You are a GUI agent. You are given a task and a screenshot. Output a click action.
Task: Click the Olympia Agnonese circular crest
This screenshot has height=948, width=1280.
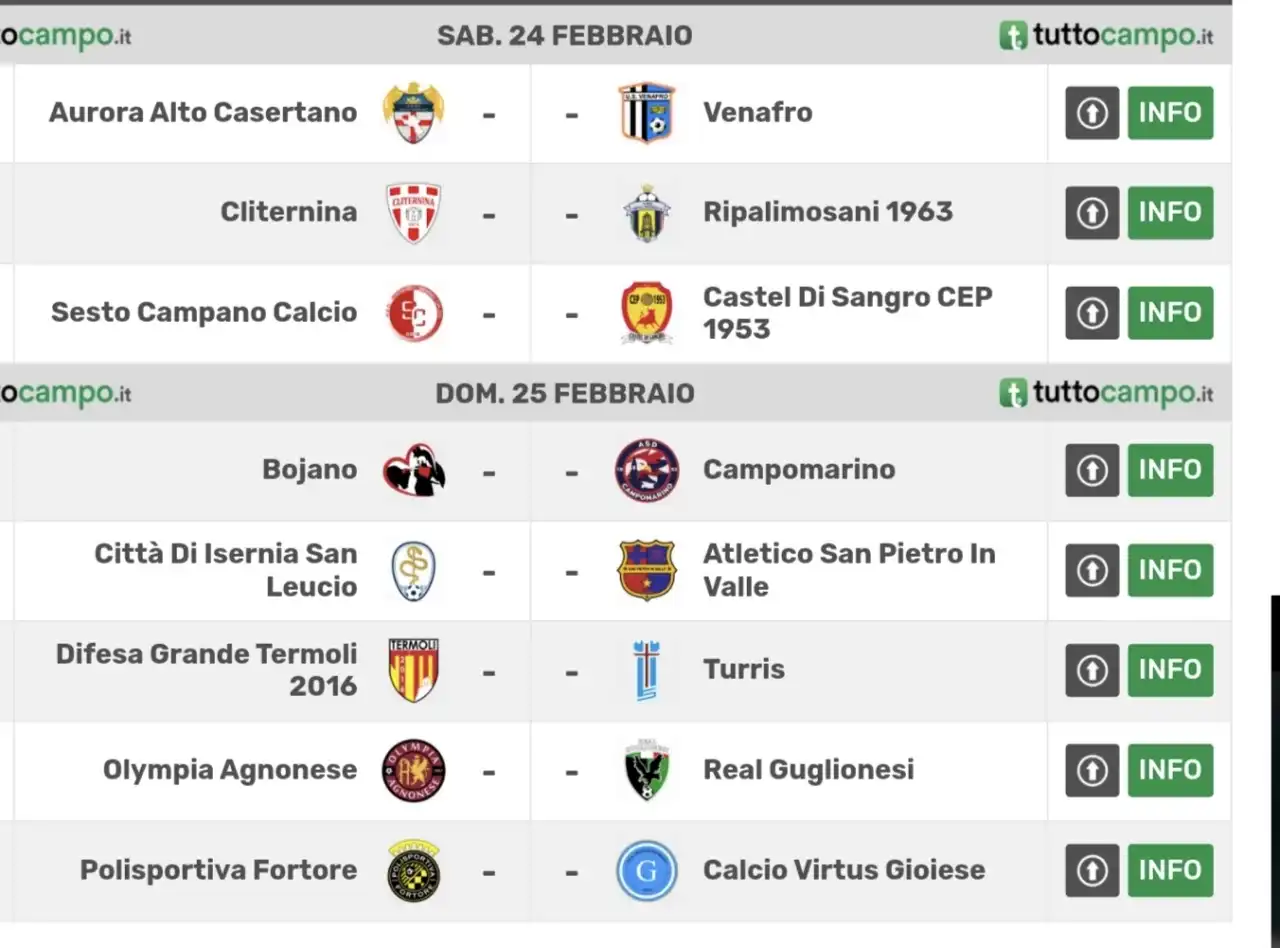coord(414,770)
